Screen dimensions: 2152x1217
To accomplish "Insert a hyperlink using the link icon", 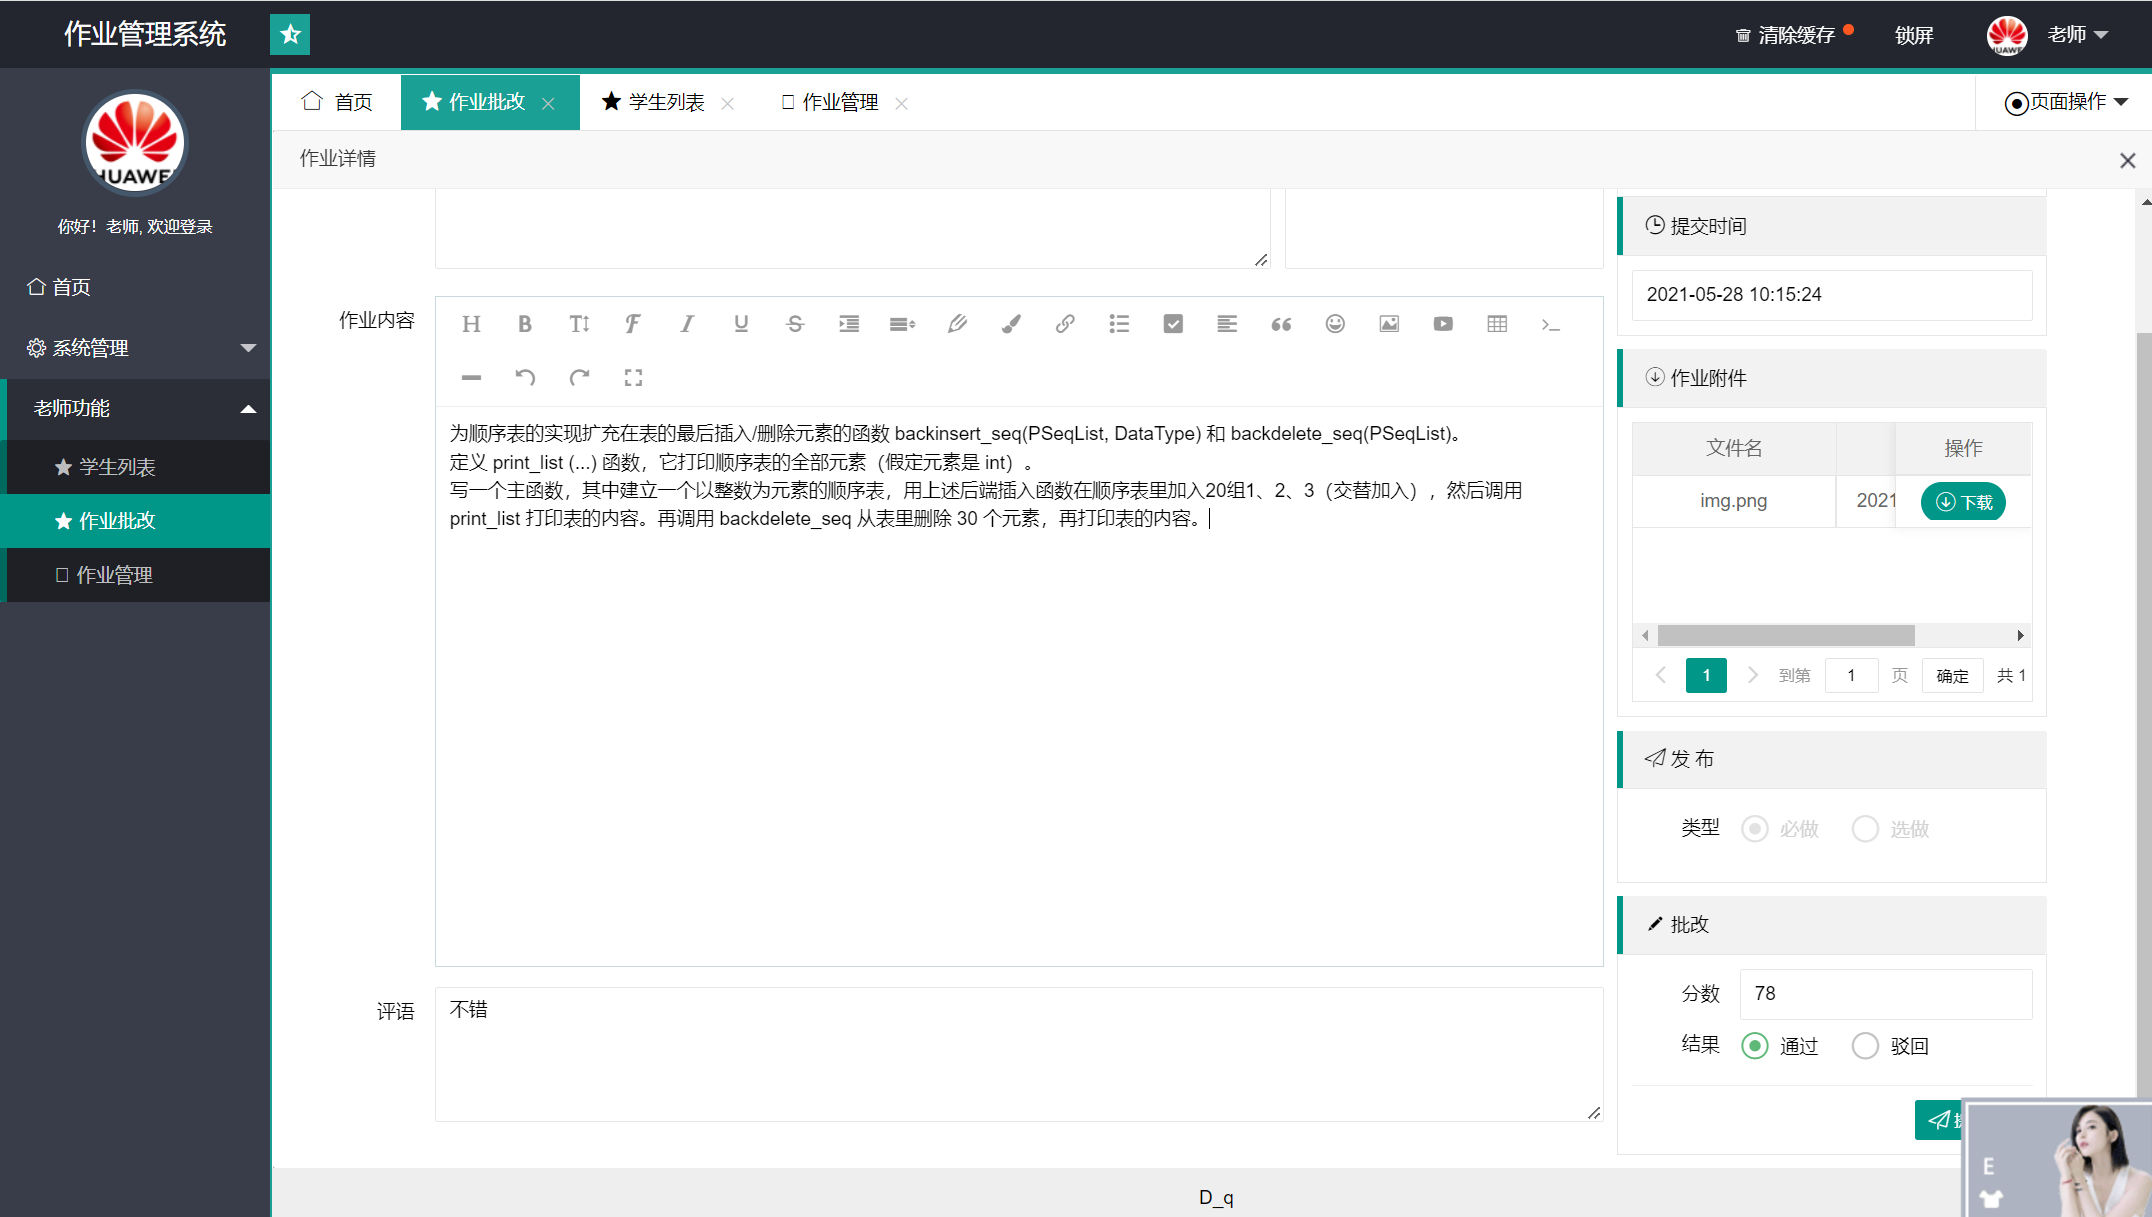I will pyautogui.click(x=1065, y=324).
